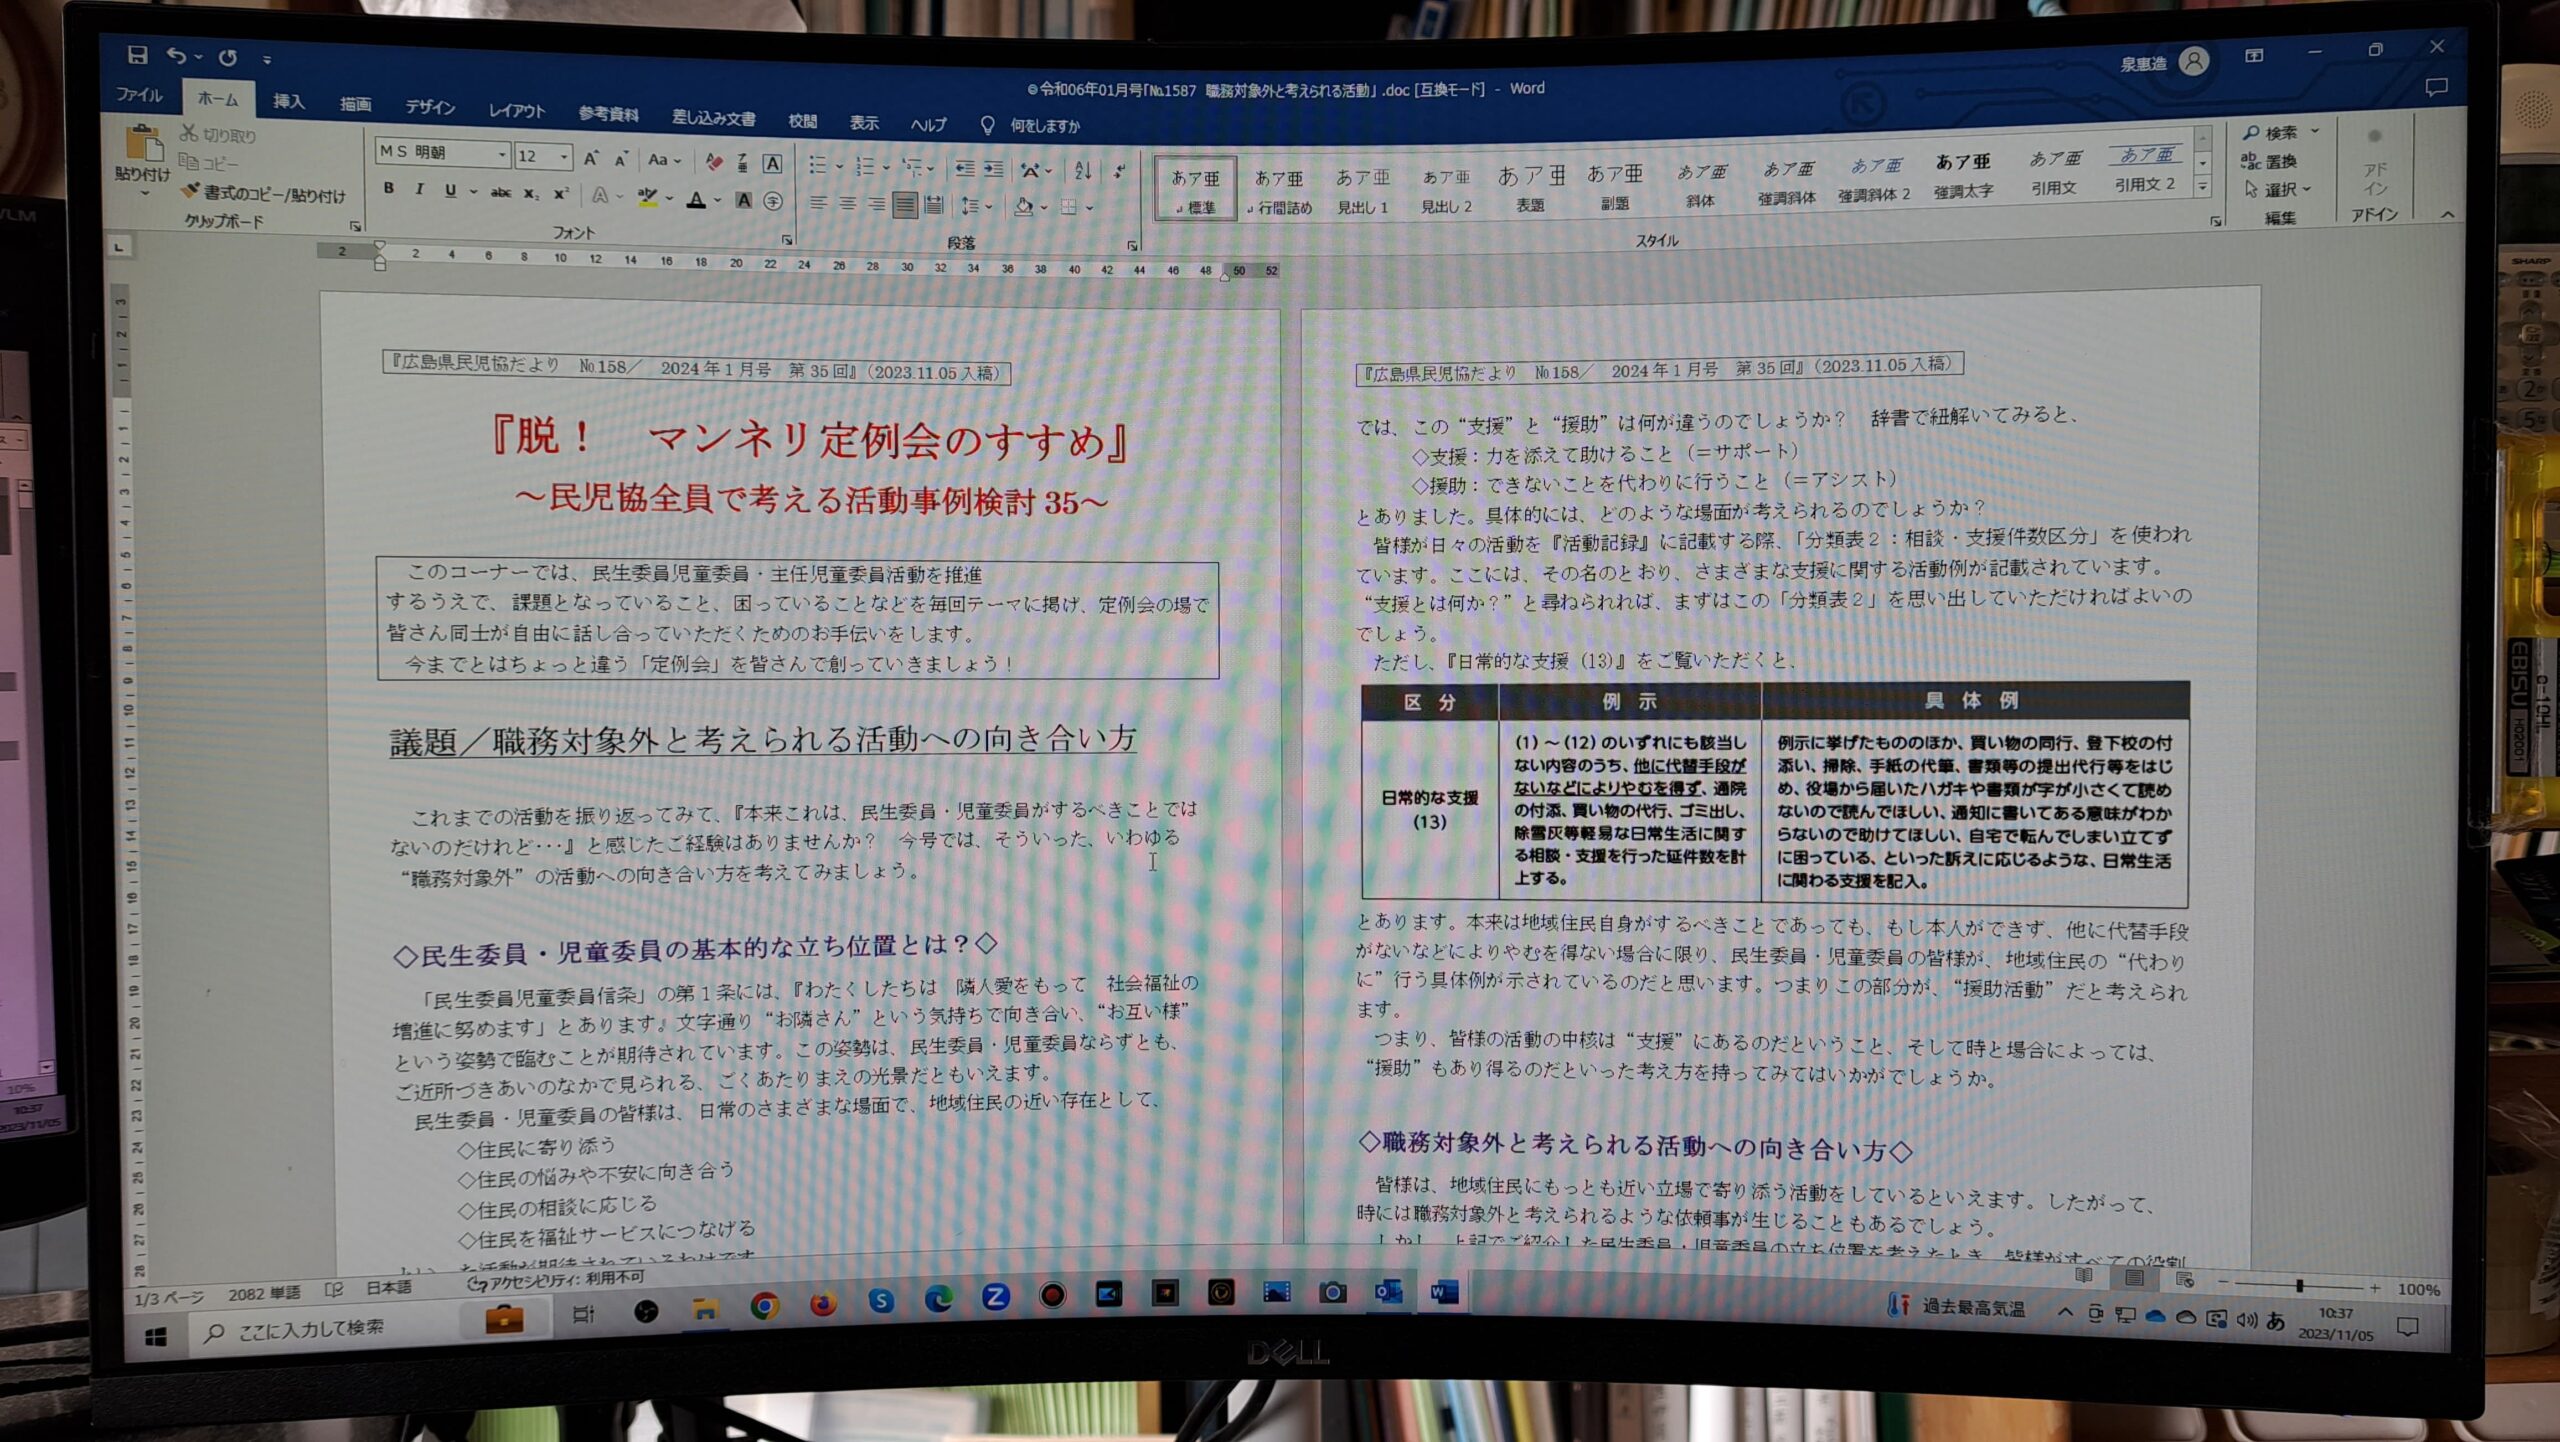Clear all formatting with the eraser icon
Viewport: 2560px width, 1442px height.
click(x=713, y=161)
